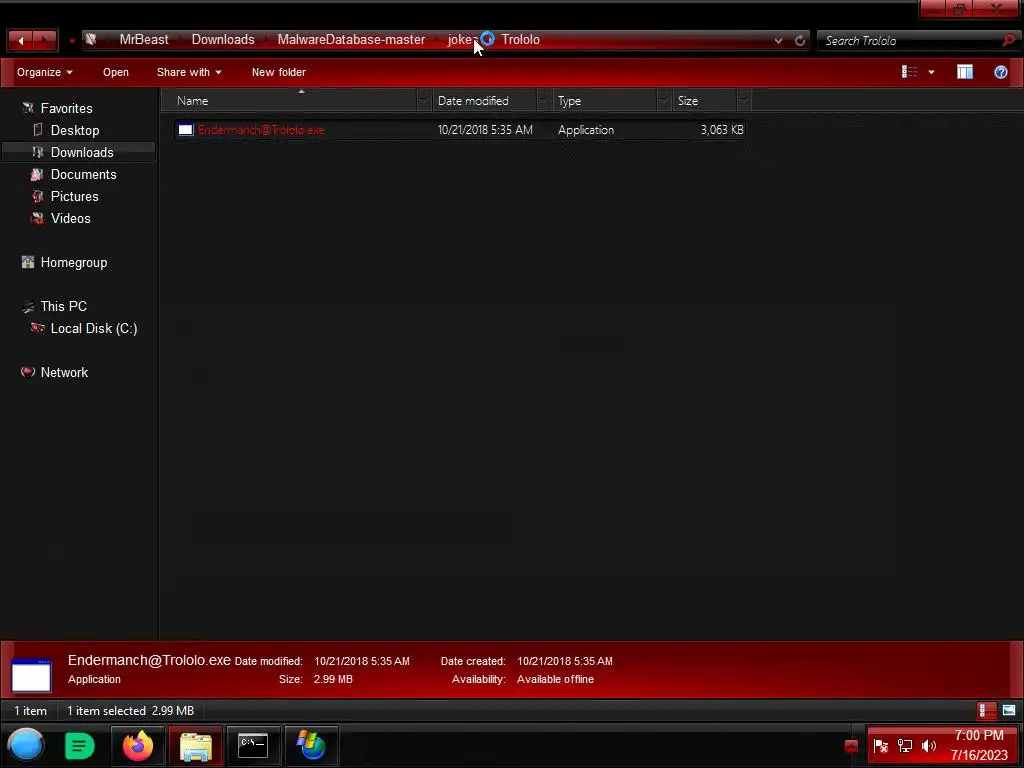The height and width of the screenshot is (768, 1024).
Task: Open the green notes app on taskbar
Action: [80, 746]
